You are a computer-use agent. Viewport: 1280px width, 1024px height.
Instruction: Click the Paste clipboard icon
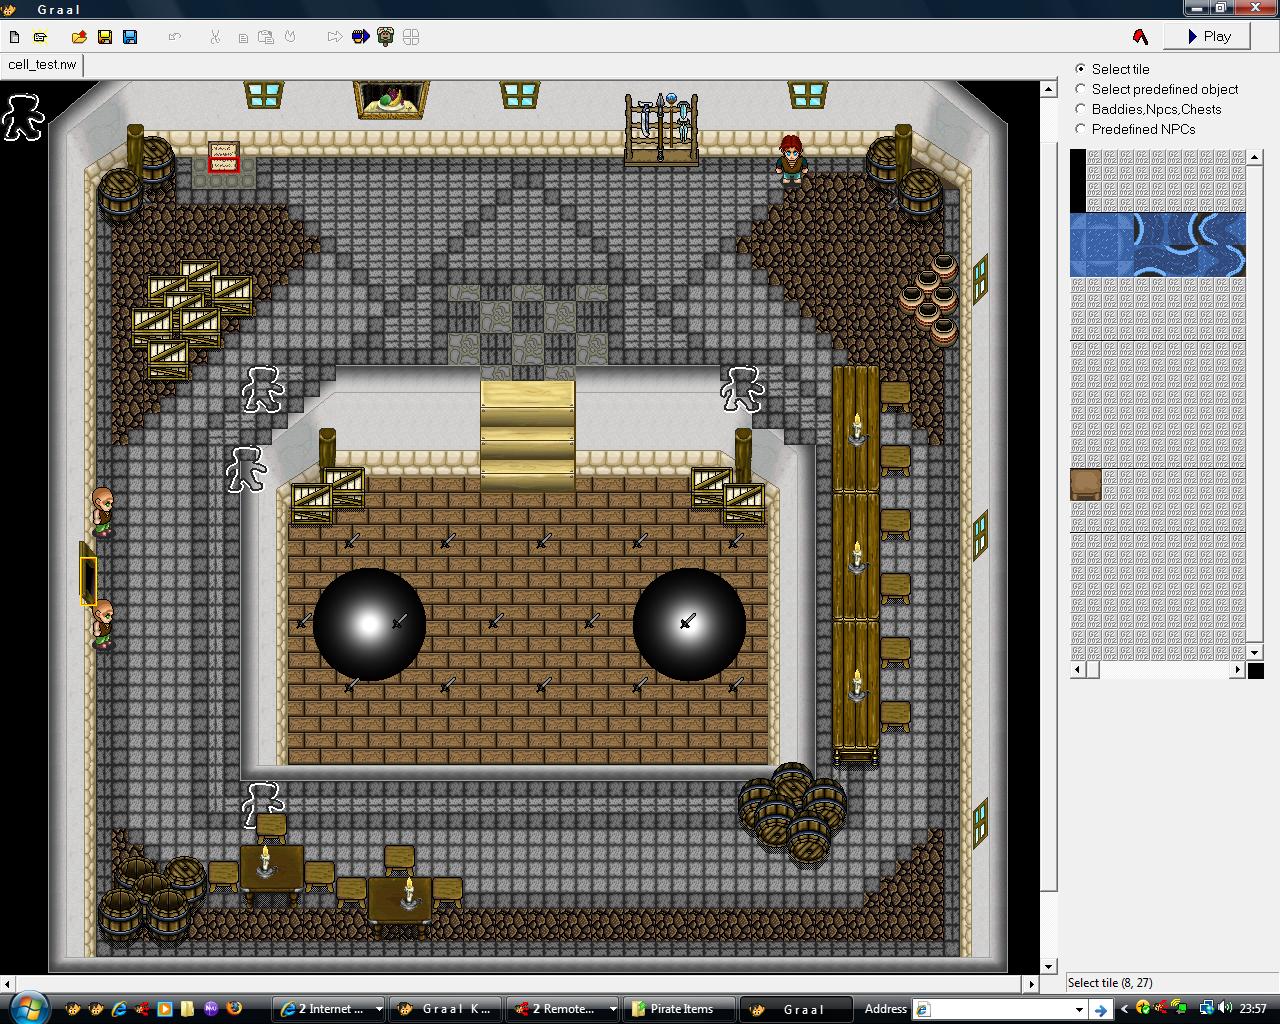coord(266,37)
